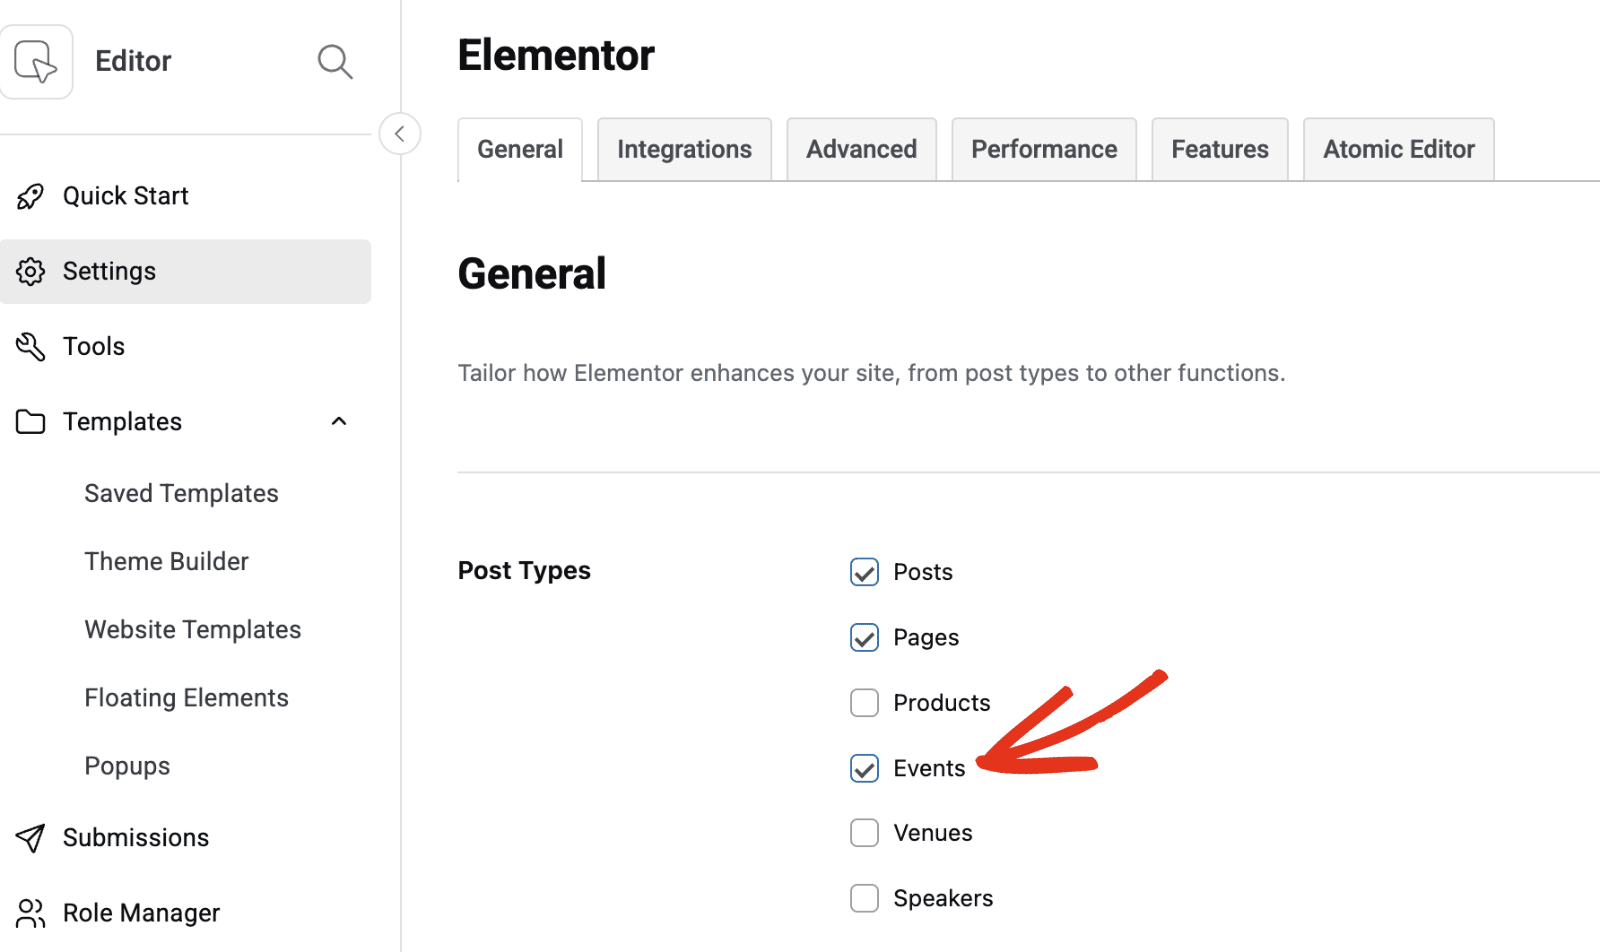Open Theme Builder

point(166,561)
